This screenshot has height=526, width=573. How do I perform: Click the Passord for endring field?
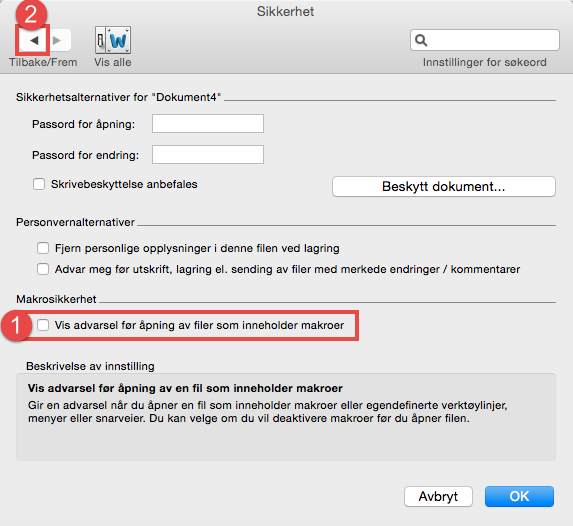coord(208,155)
